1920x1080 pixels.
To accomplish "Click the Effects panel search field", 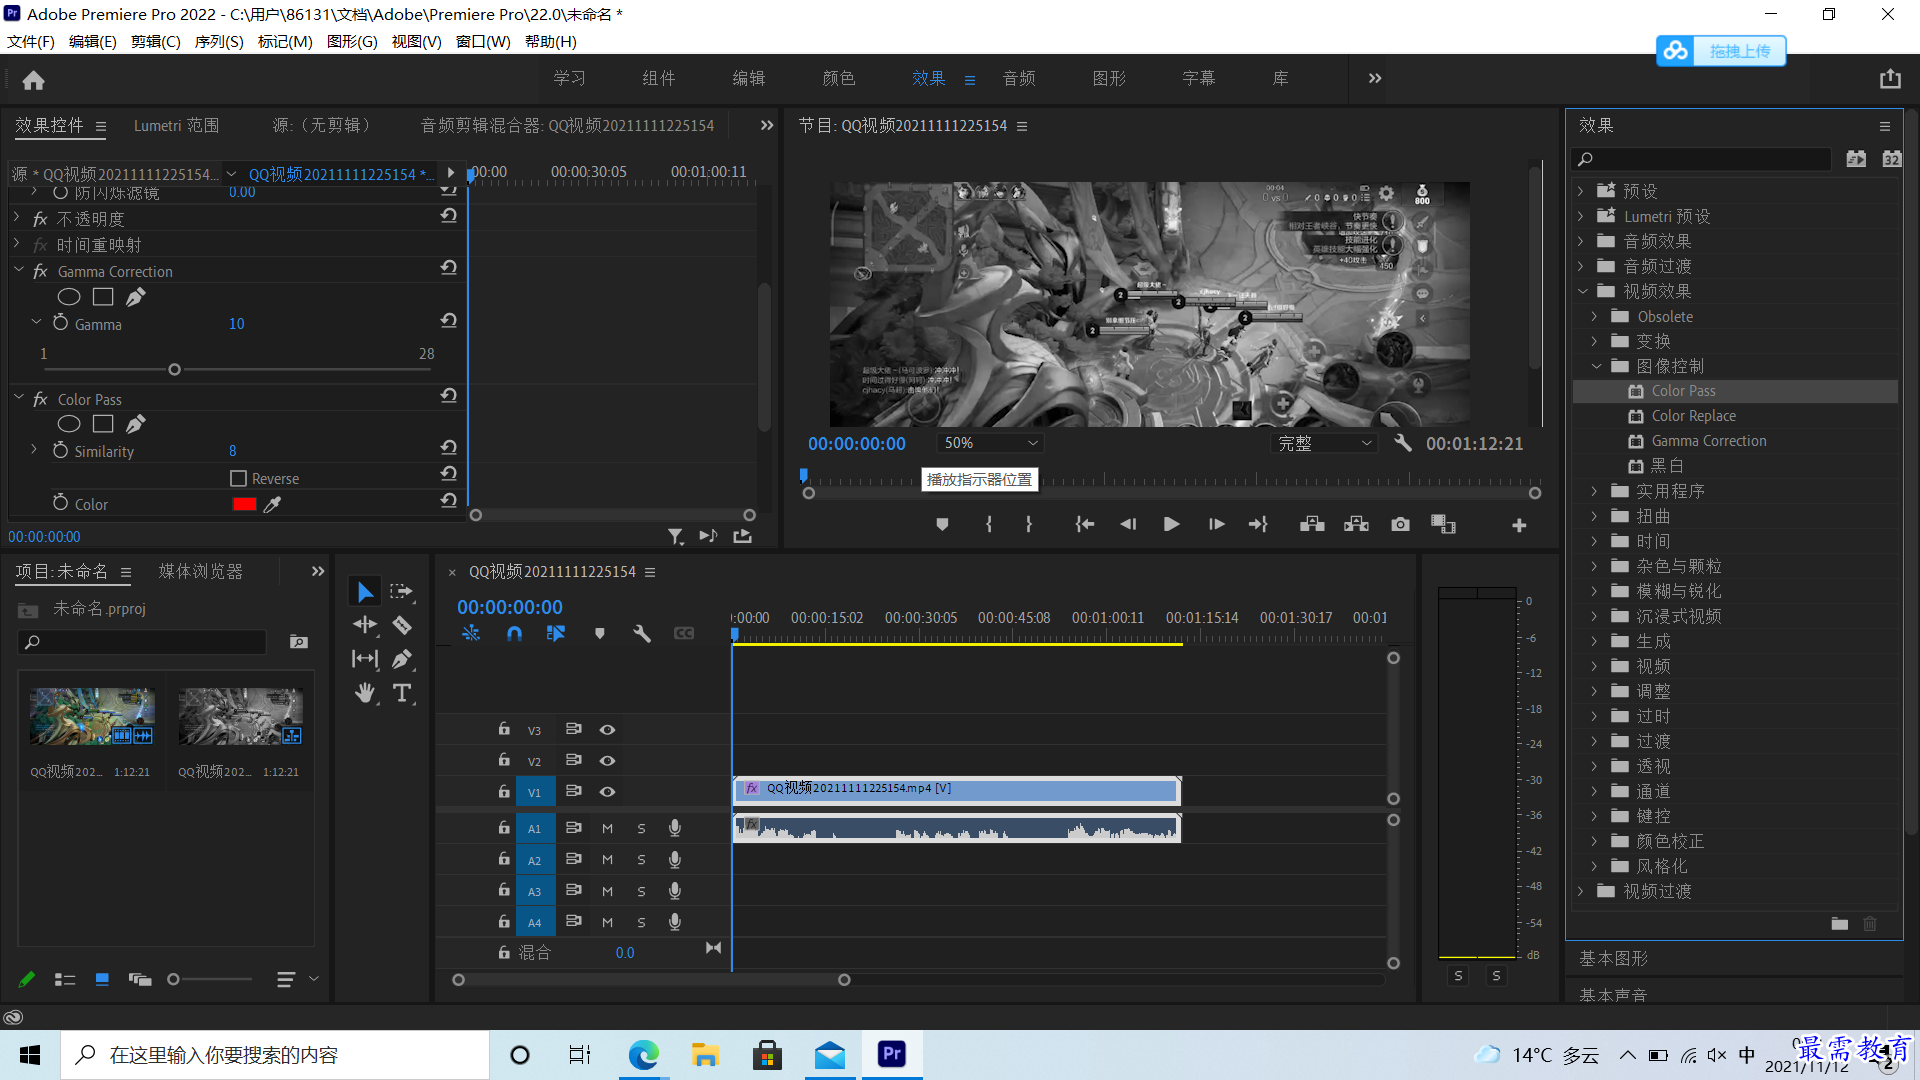I will click(1702, 159).
